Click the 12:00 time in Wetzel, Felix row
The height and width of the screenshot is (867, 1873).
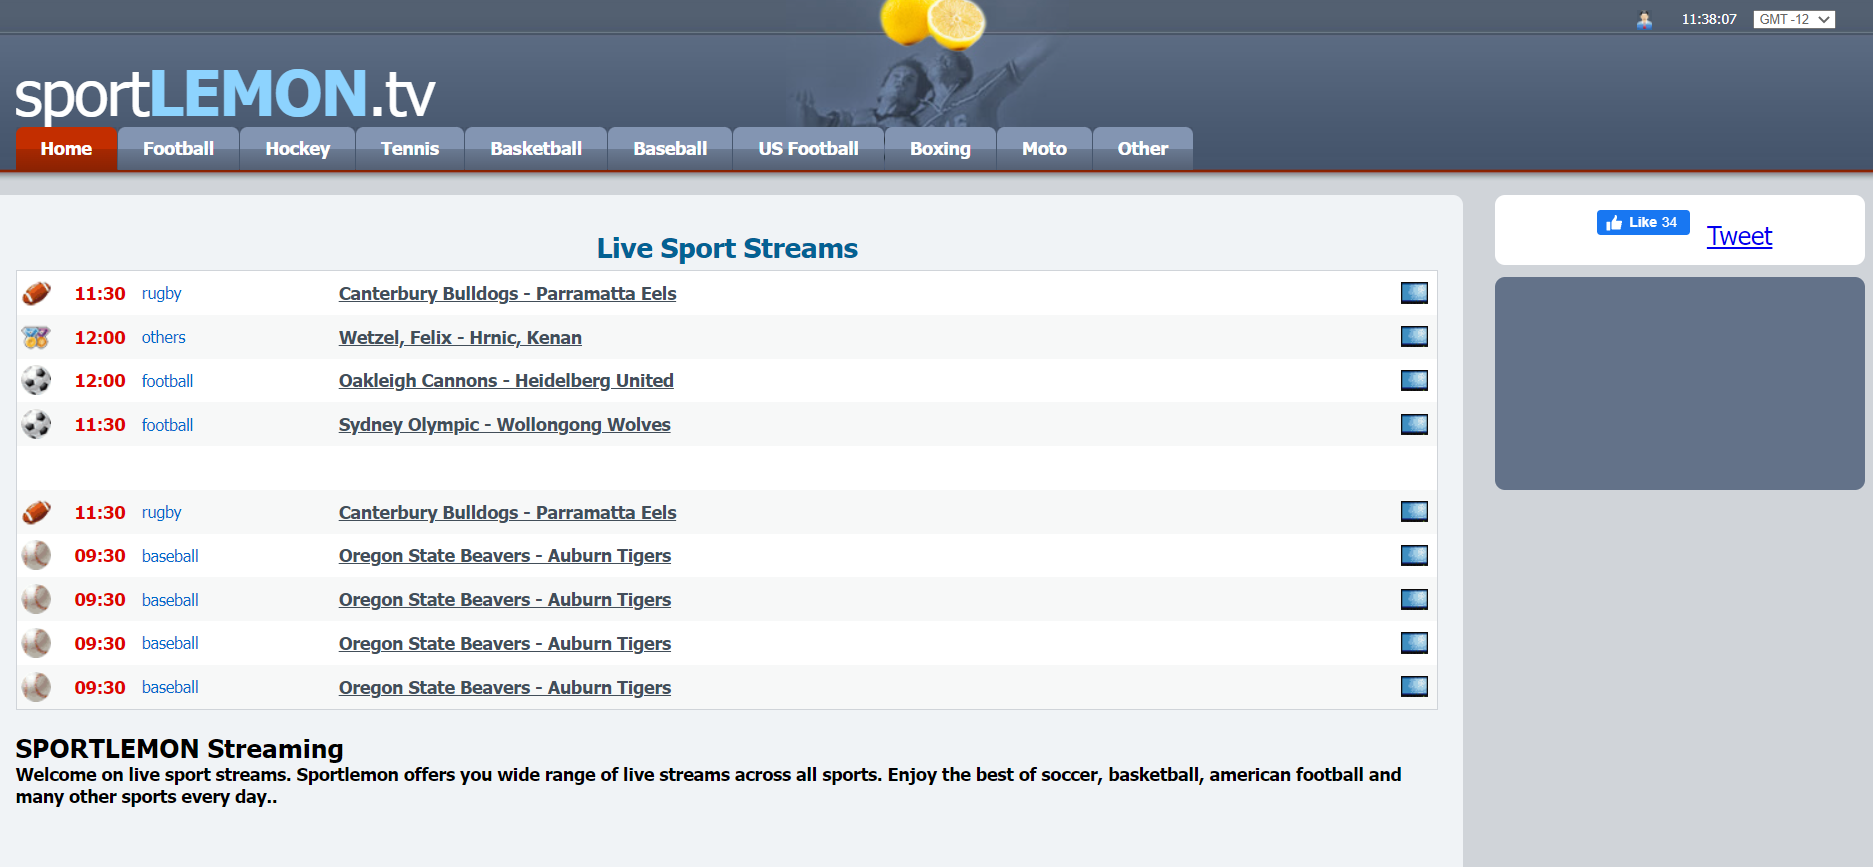(x=100, y=337)
